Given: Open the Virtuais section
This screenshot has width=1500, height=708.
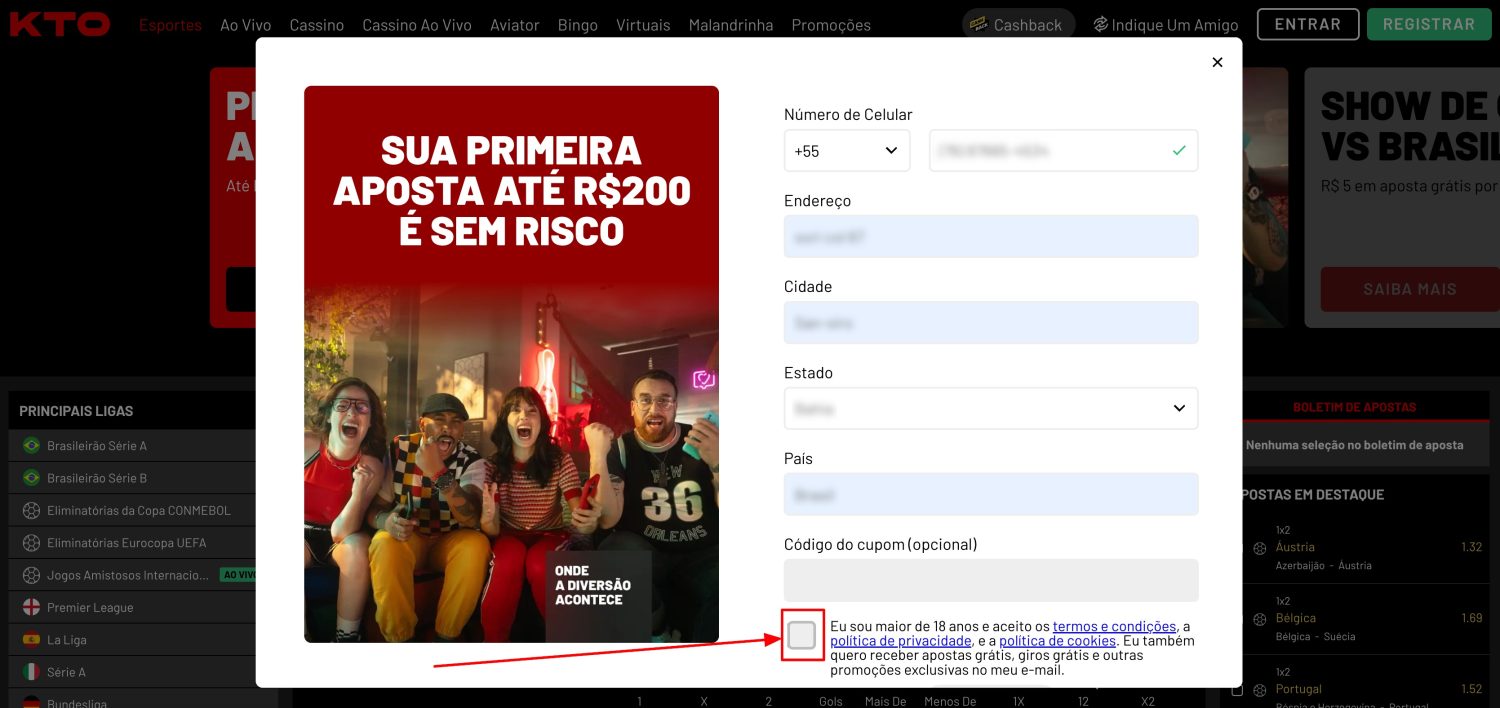Looking at the screenshot, I should point(643,25).
